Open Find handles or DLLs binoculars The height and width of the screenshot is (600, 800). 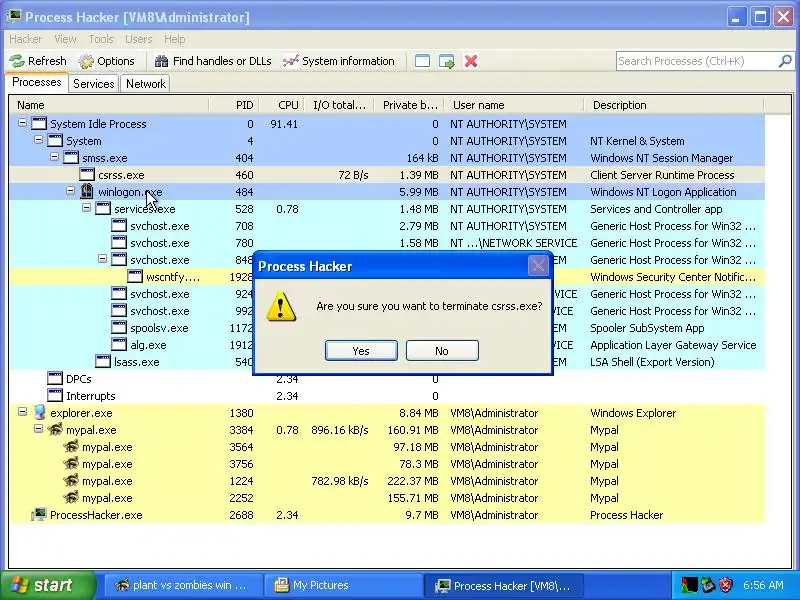tap(161, 61)
